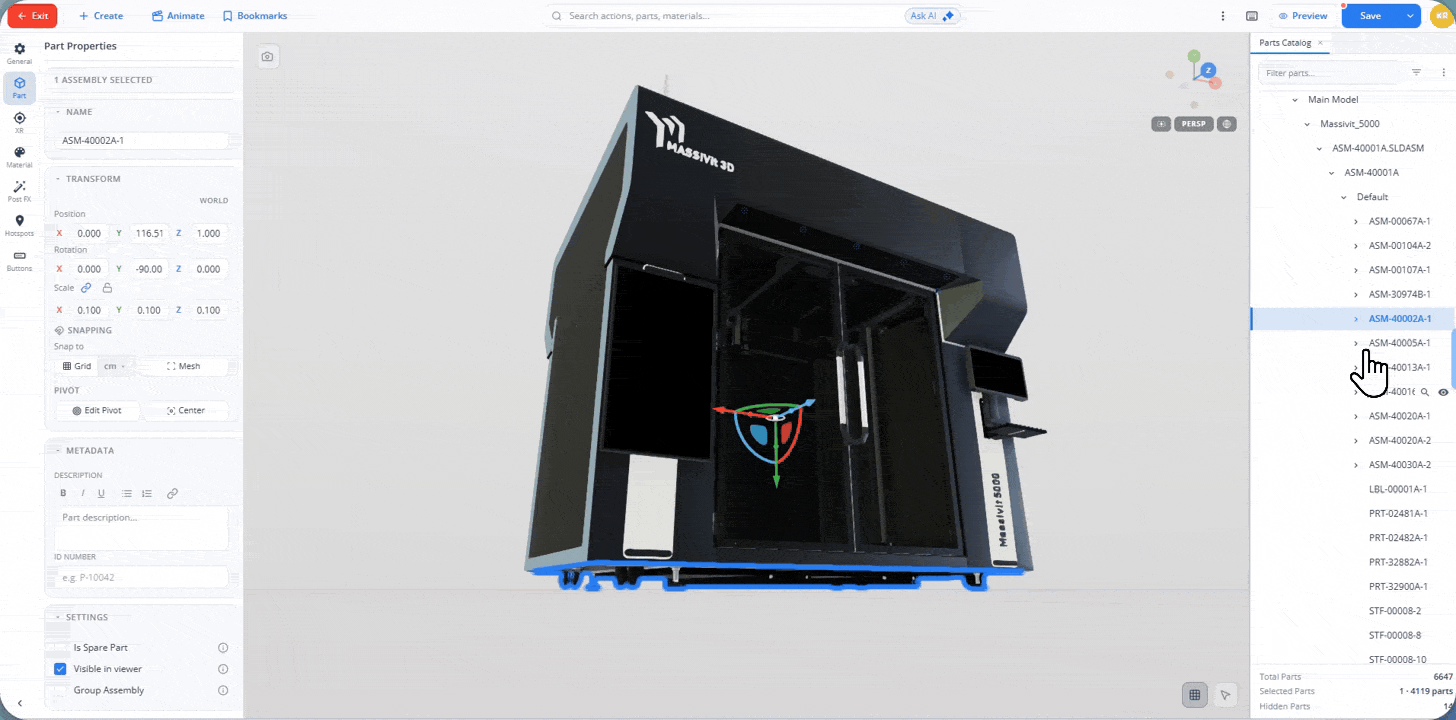The width and height of the screenshot is (1456, 720).
Task: Click the Edit Pivot button
Action: tap(97, 411)
